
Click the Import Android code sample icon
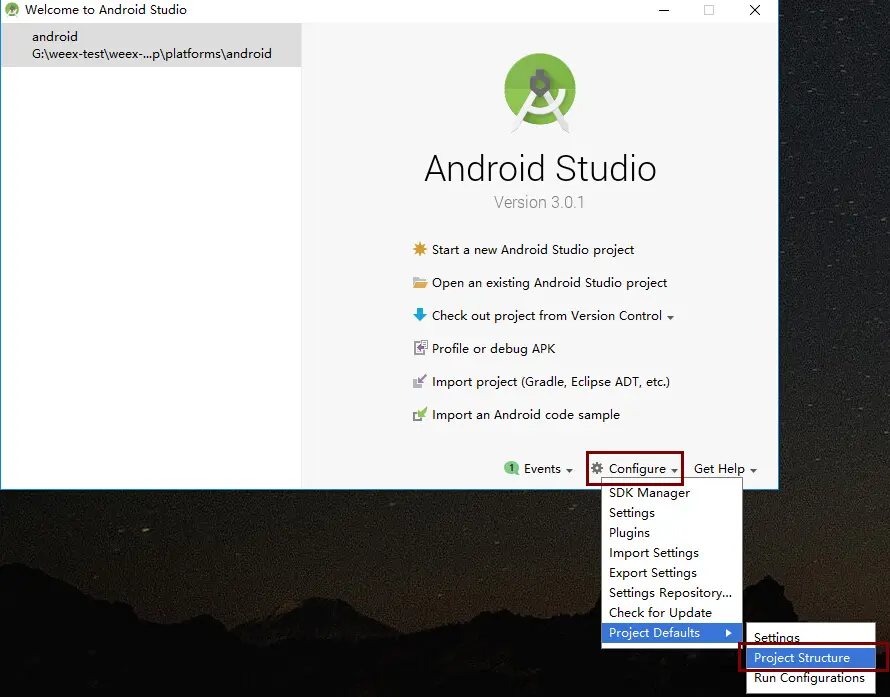[x=419, y=414]
